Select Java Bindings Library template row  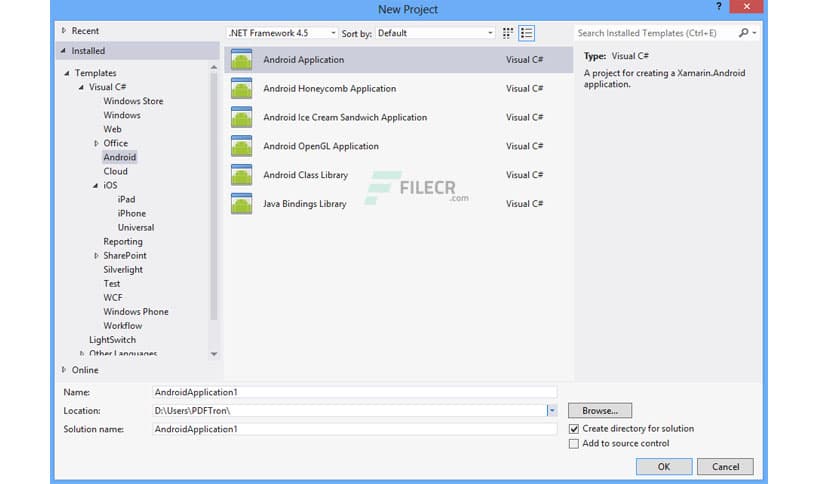click(x=398, y=204)
